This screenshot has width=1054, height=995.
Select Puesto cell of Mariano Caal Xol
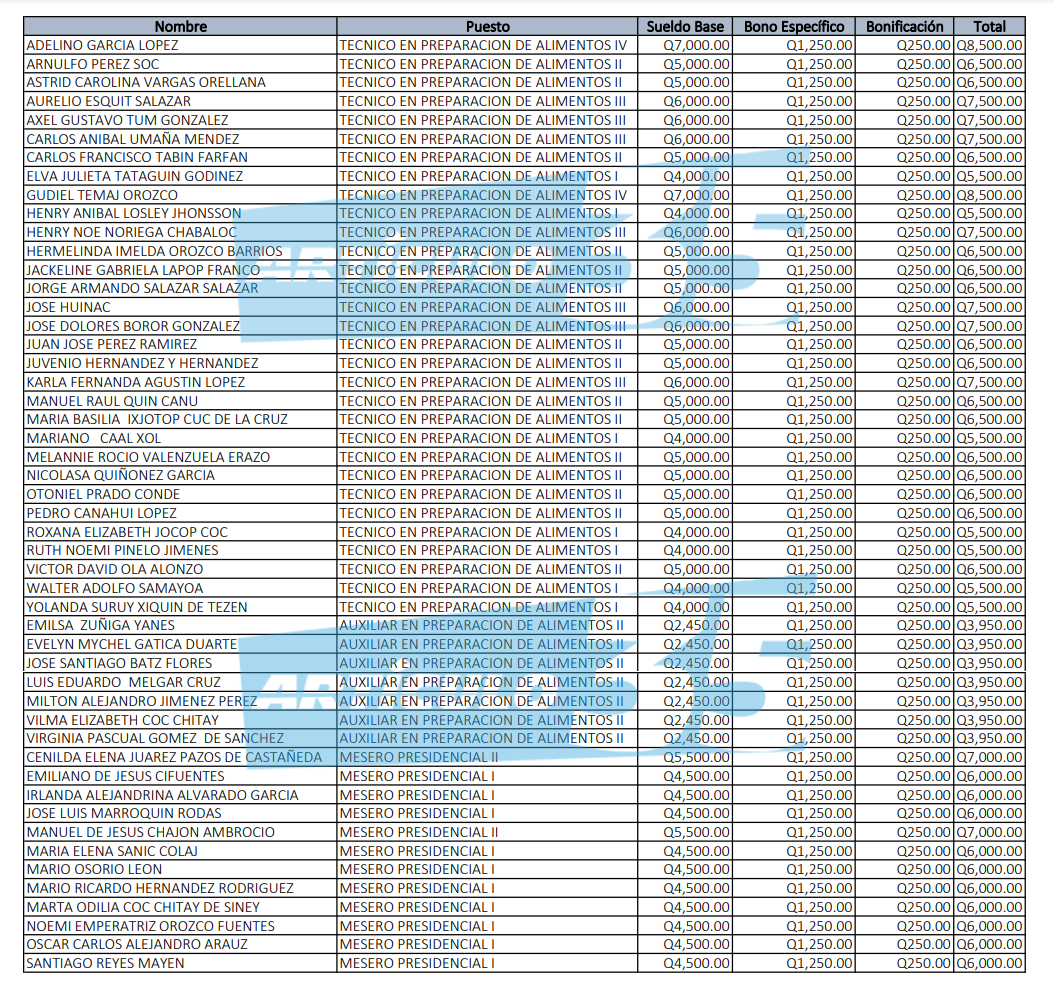point(479,438)
